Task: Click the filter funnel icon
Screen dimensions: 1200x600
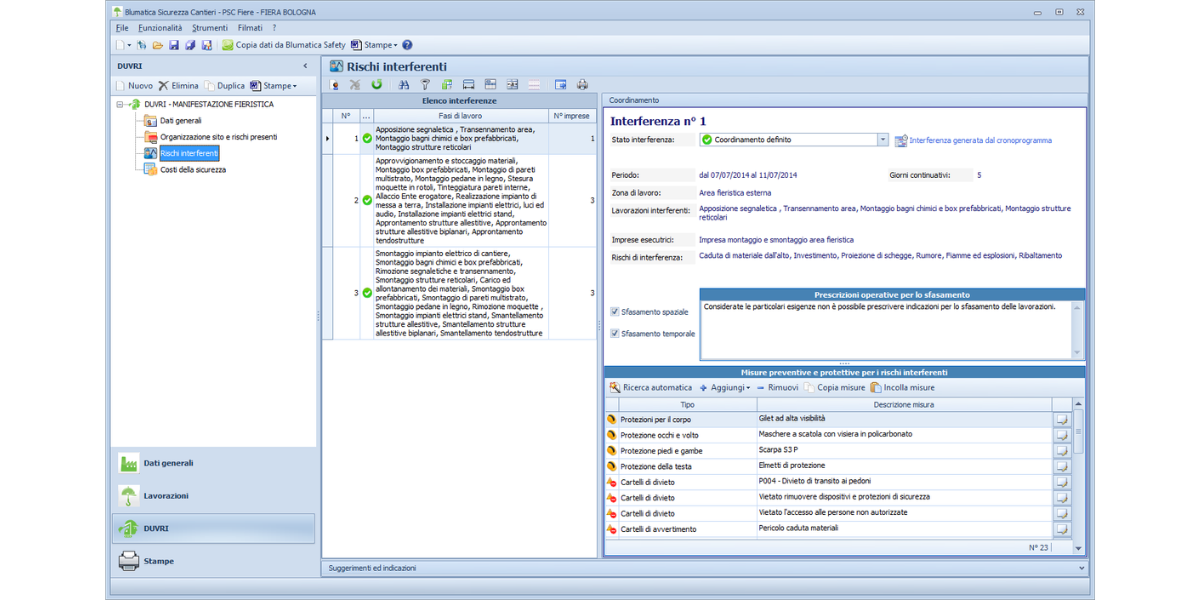Action: click(x=425, y=85)
